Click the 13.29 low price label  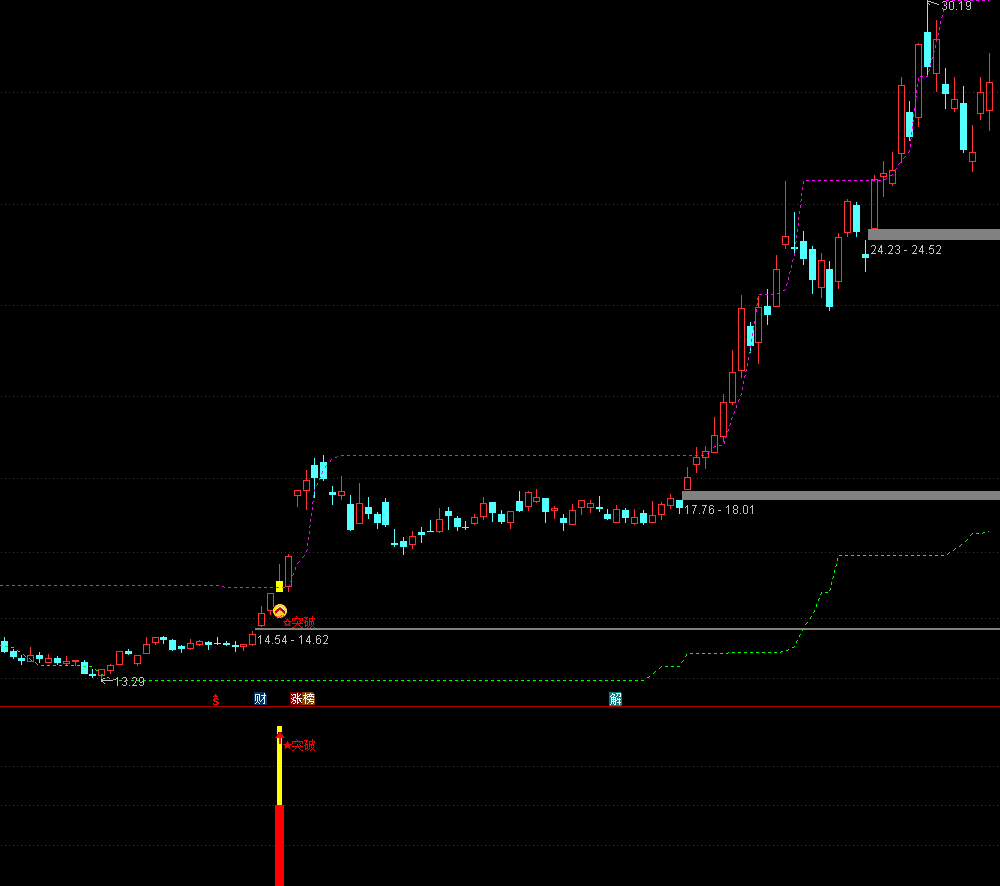pos(129,682)
